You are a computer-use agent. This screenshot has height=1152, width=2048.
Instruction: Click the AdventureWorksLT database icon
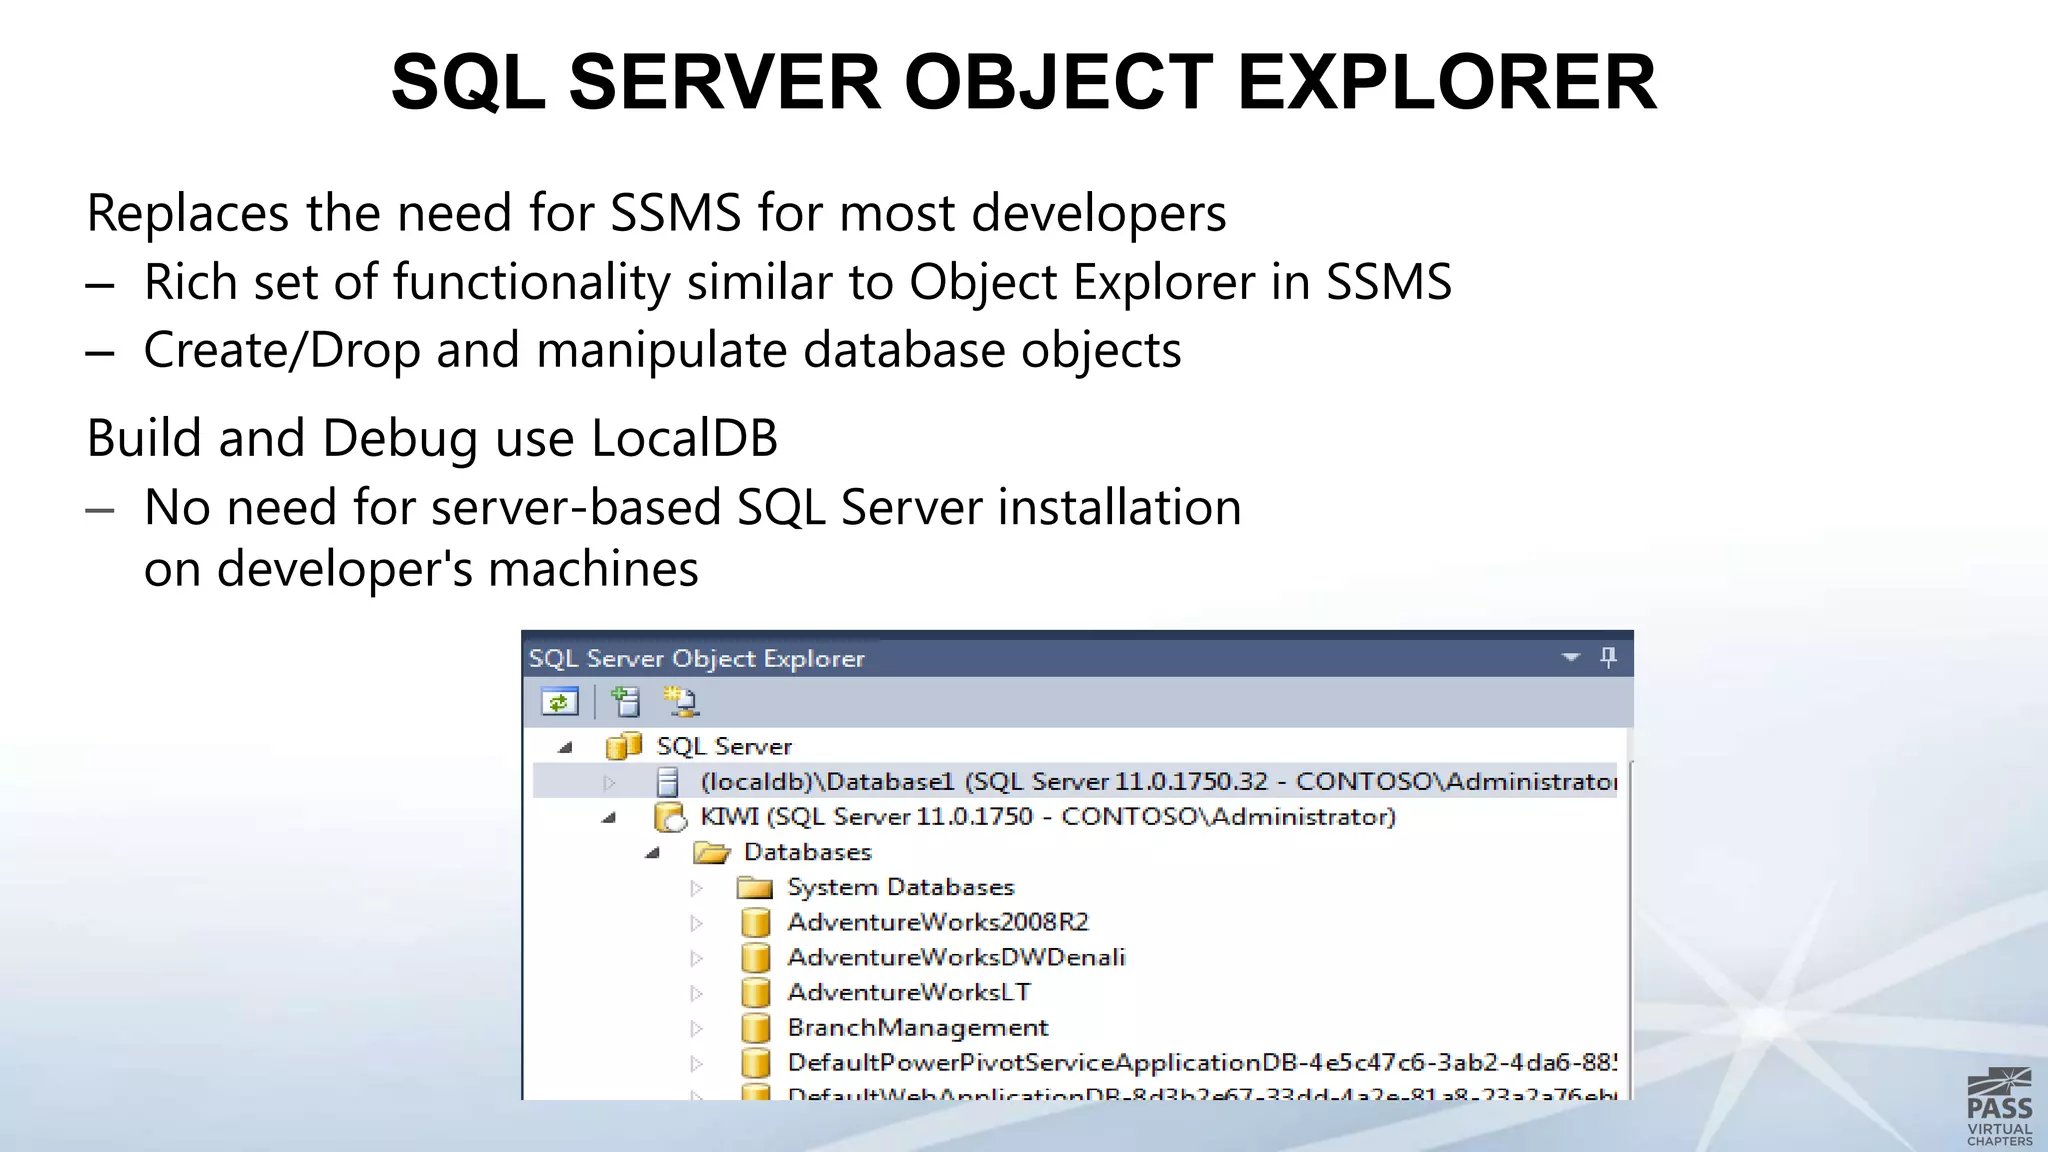coord(756,992)
